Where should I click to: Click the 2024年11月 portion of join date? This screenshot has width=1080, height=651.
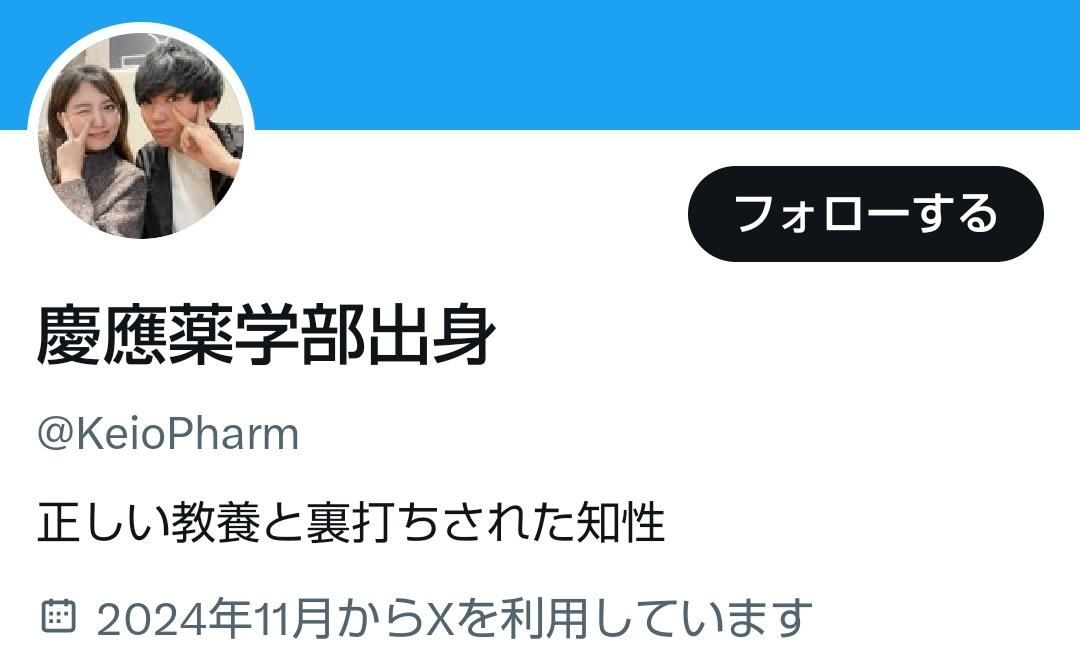(x=214, y=617)
